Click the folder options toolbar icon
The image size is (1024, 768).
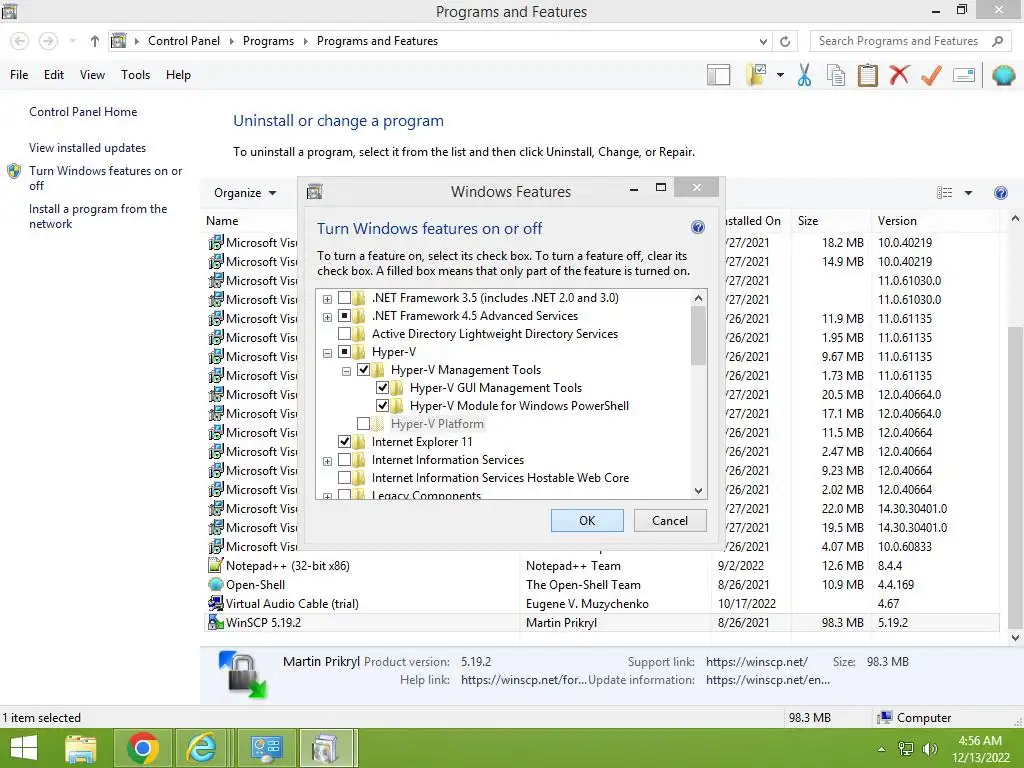pos(757,75)
